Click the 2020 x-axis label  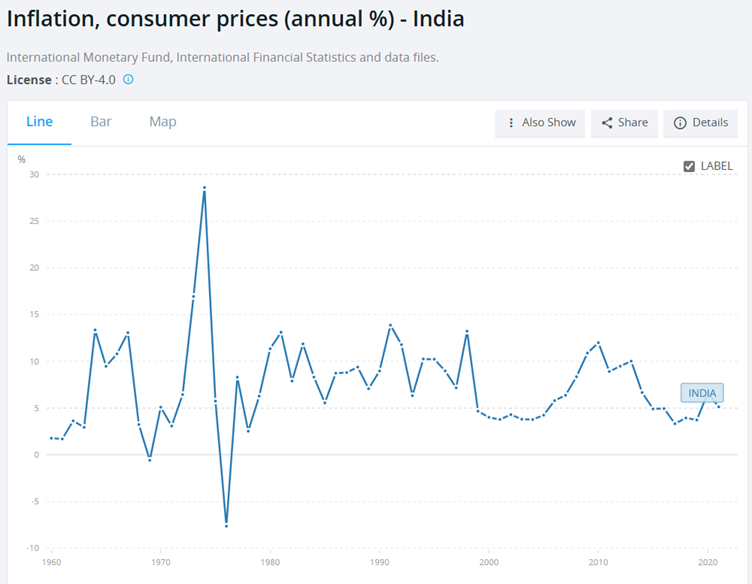[x=708, y=562]
